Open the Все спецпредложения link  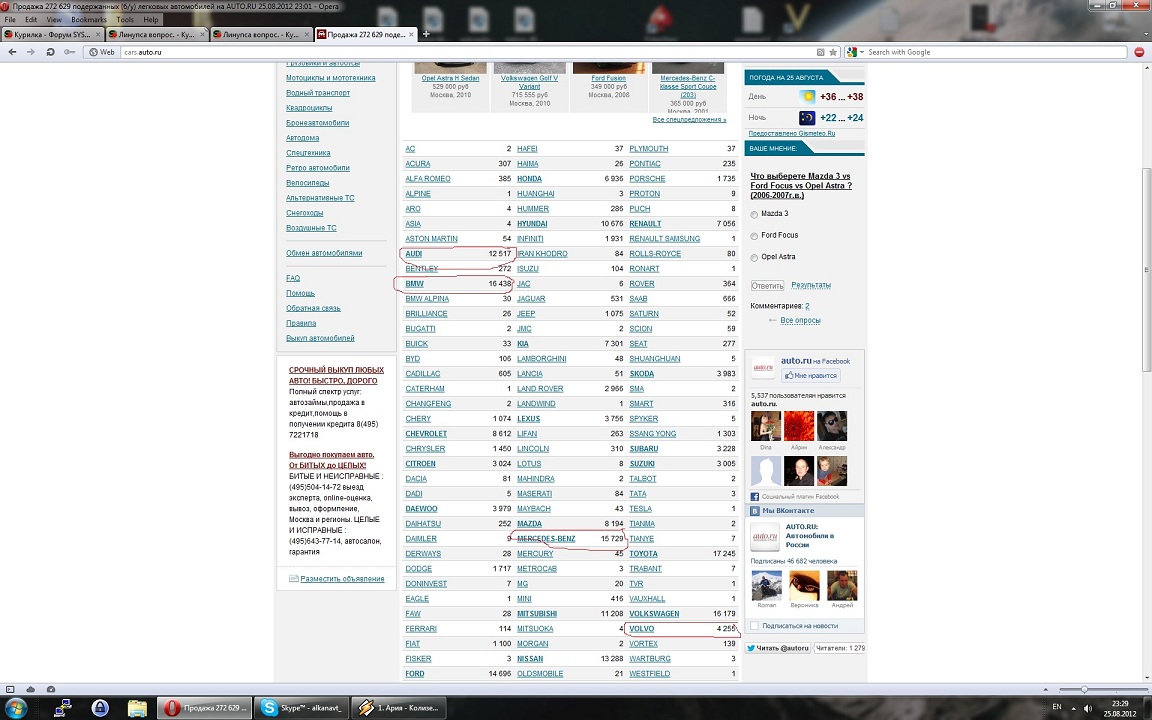coord(689,119)
